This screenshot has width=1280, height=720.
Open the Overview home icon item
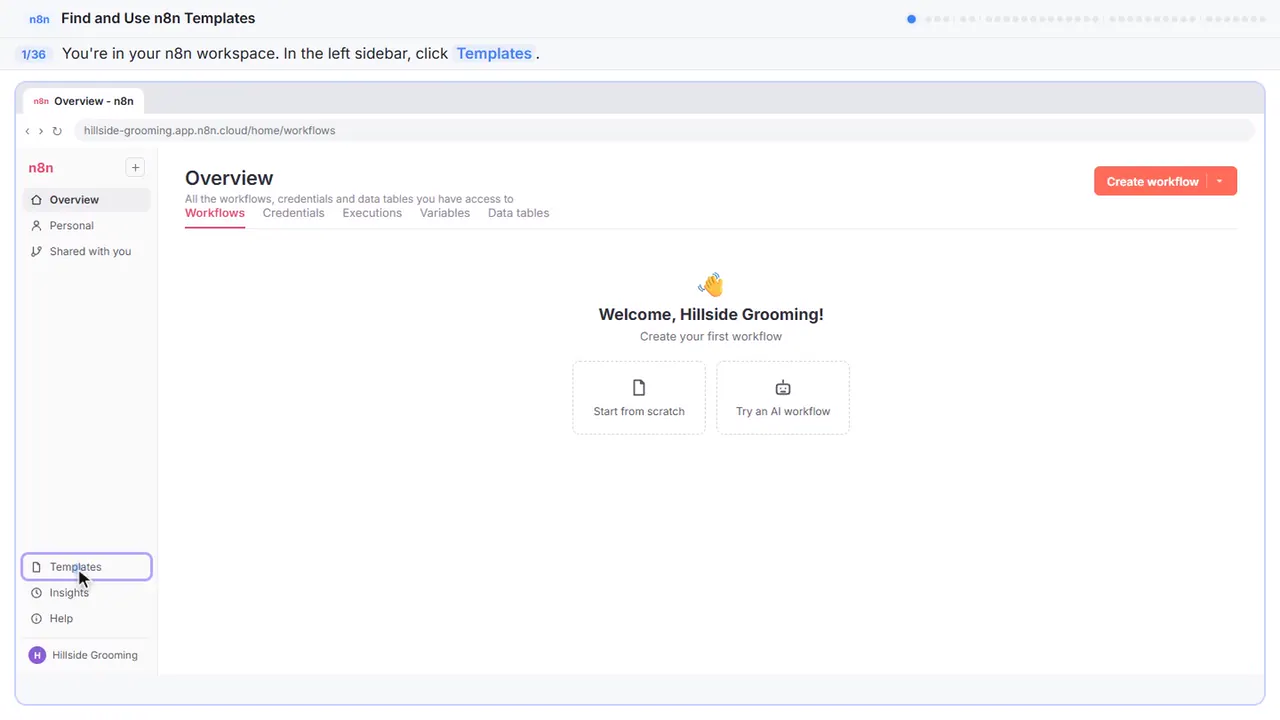[x=86, y=200]
